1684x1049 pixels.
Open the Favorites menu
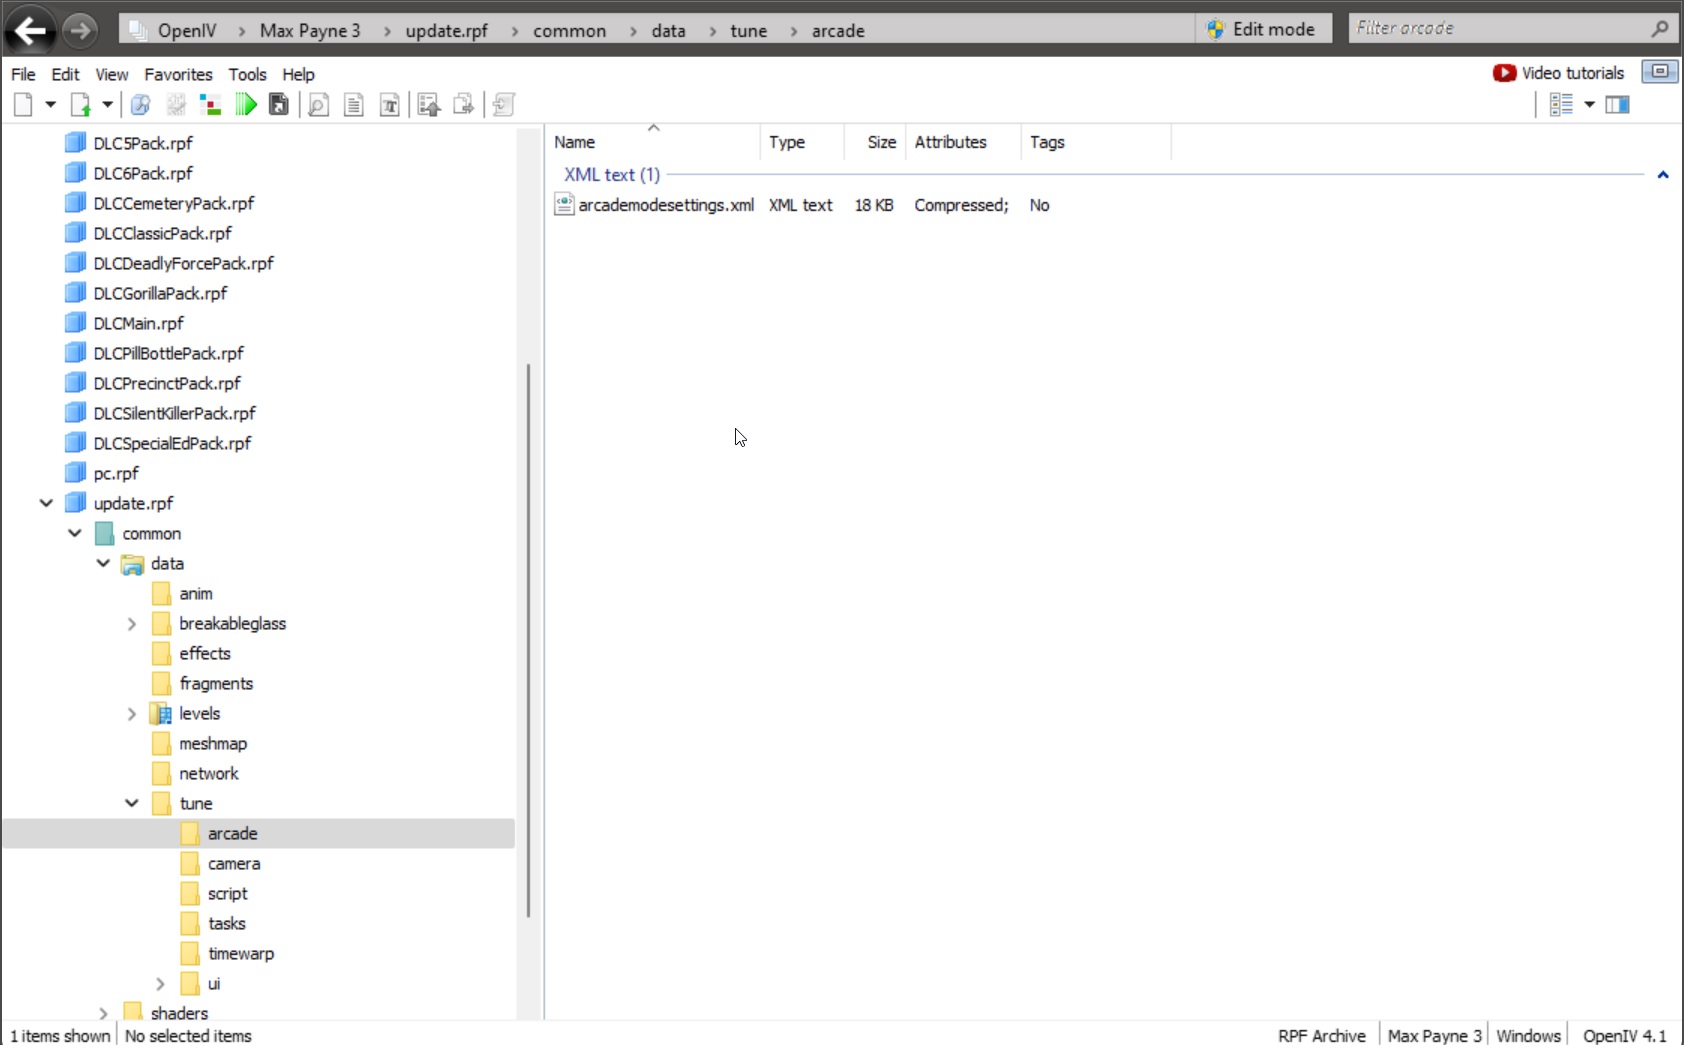point(178,74)
